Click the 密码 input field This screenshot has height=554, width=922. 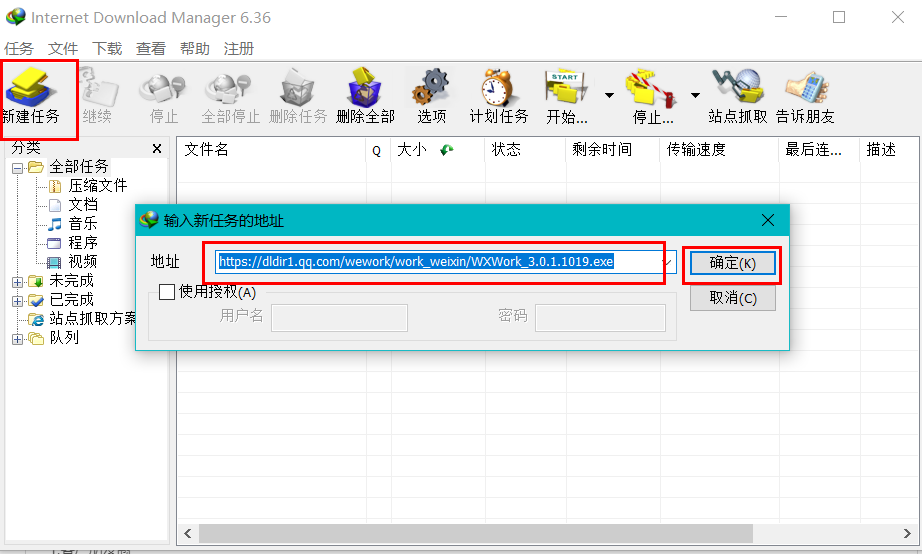coord(600,318)
